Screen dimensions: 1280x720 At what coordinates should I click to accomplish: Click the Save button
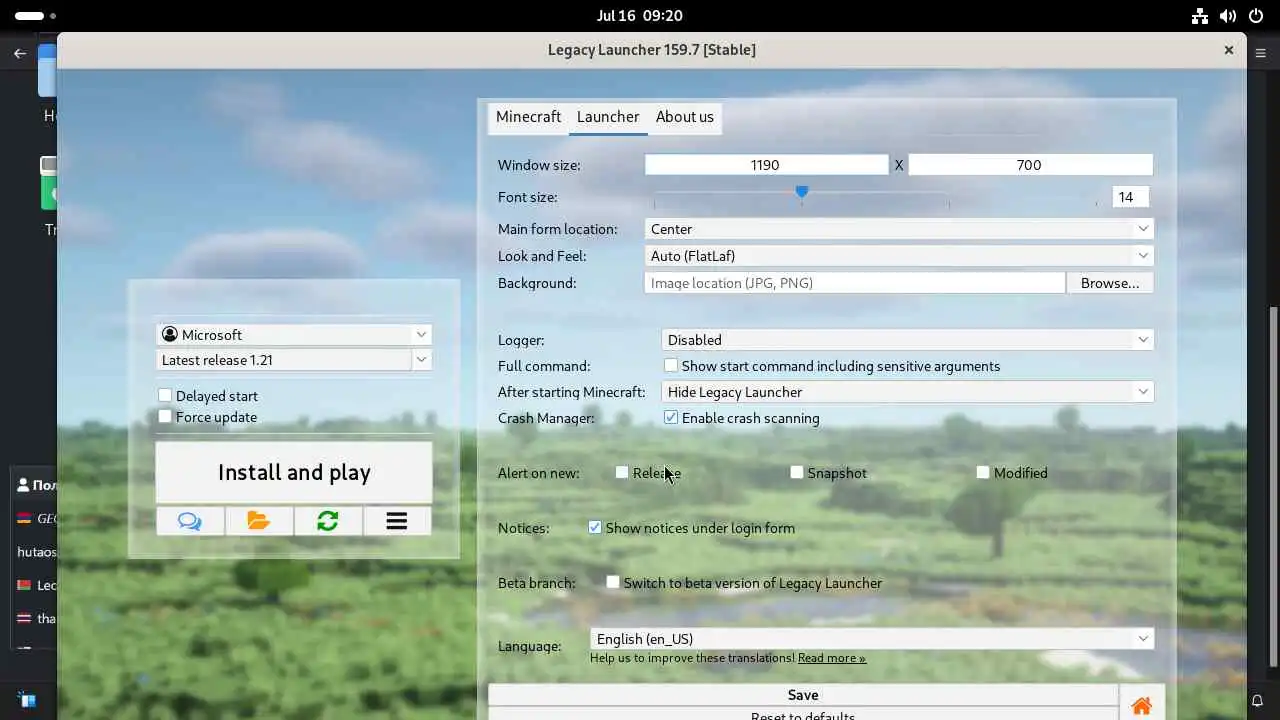(x=803, y=695)
